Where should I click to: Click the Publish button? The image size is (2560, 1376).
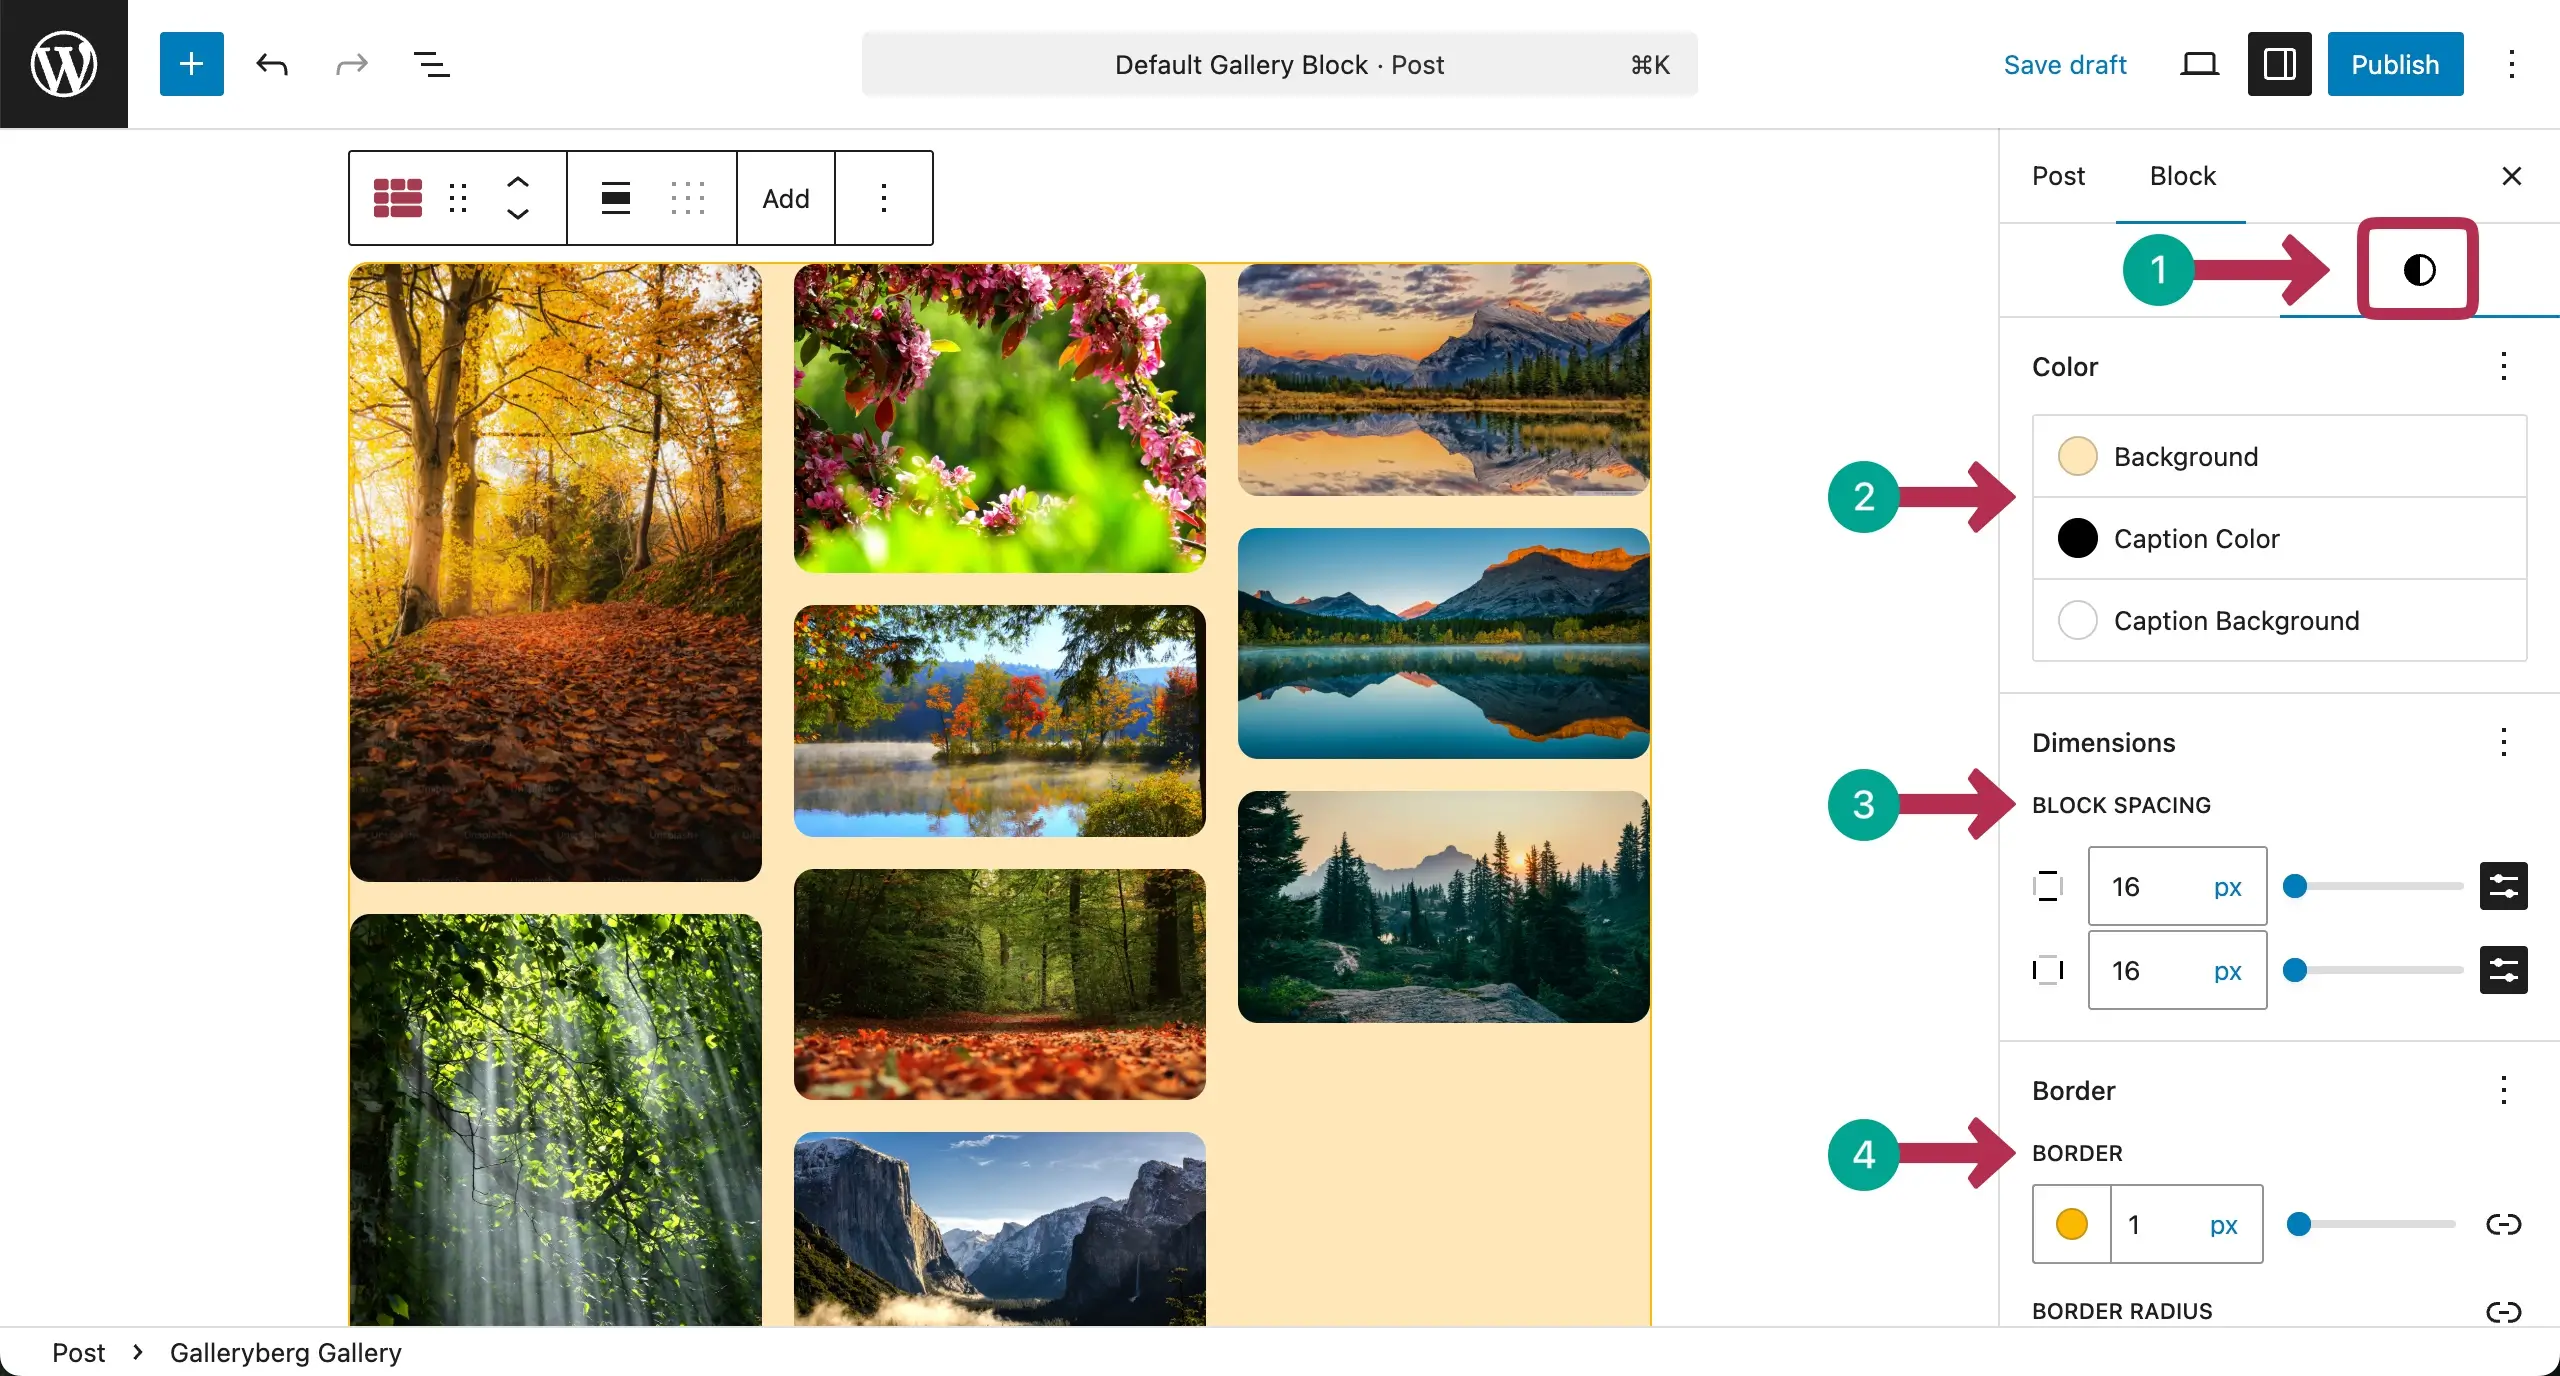click(x=2394, y=65)
